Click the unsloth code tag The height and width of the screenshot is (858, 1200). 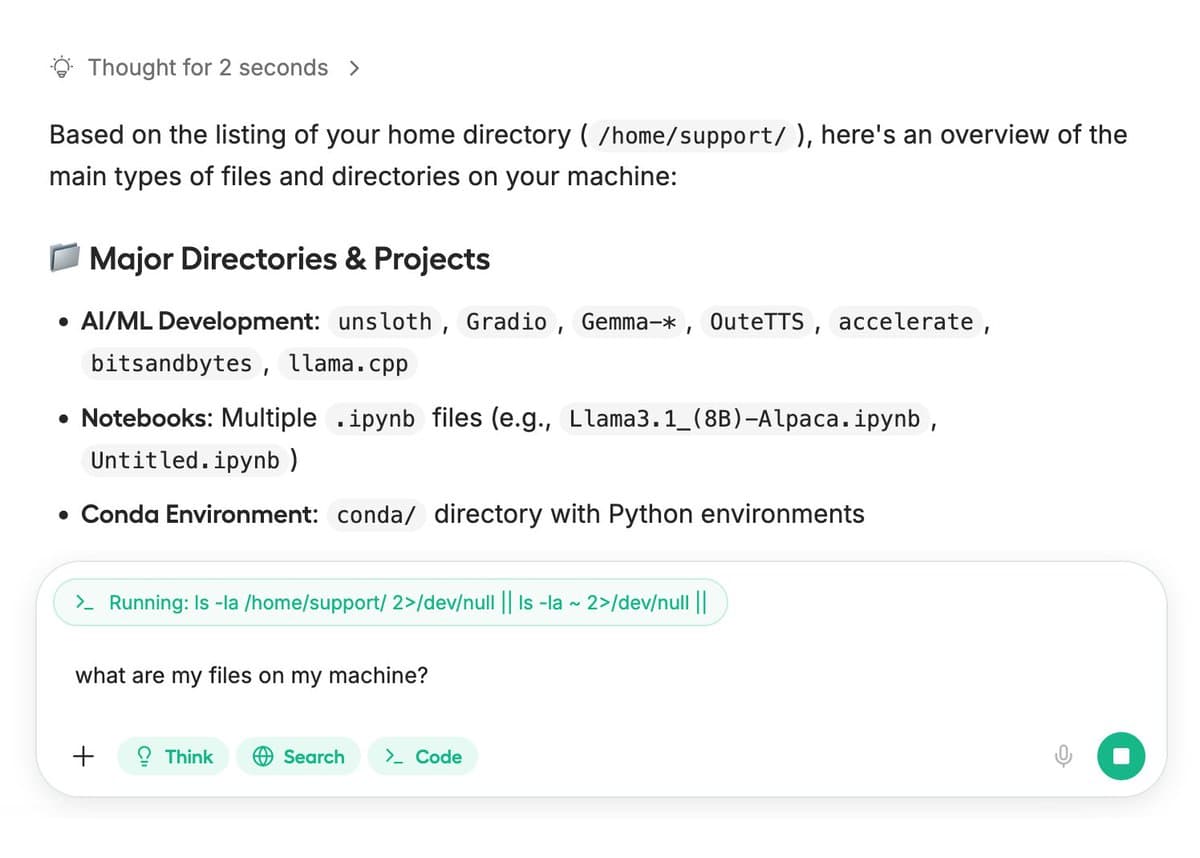385,322
